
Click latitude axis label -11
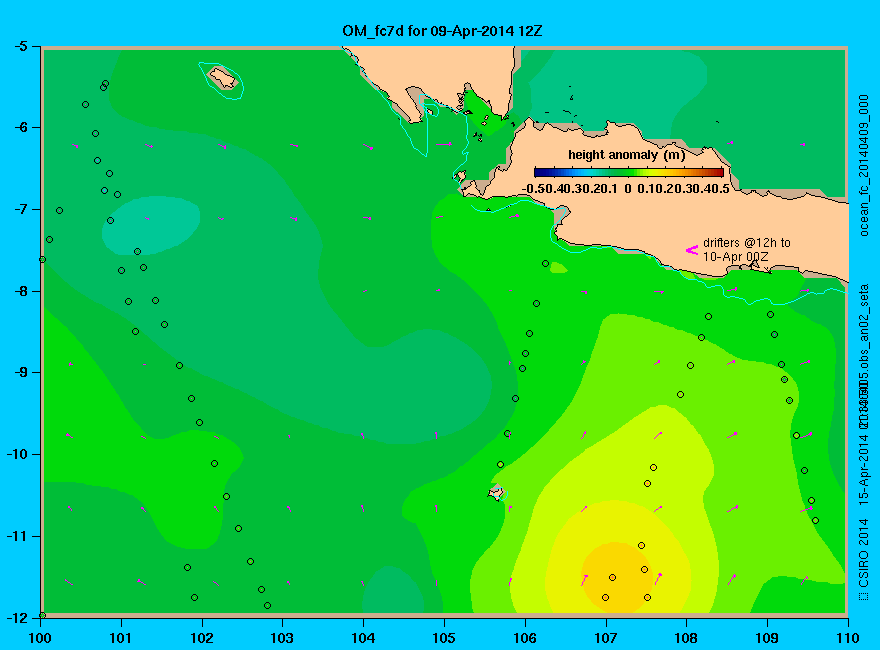click(x=17, y=536)
